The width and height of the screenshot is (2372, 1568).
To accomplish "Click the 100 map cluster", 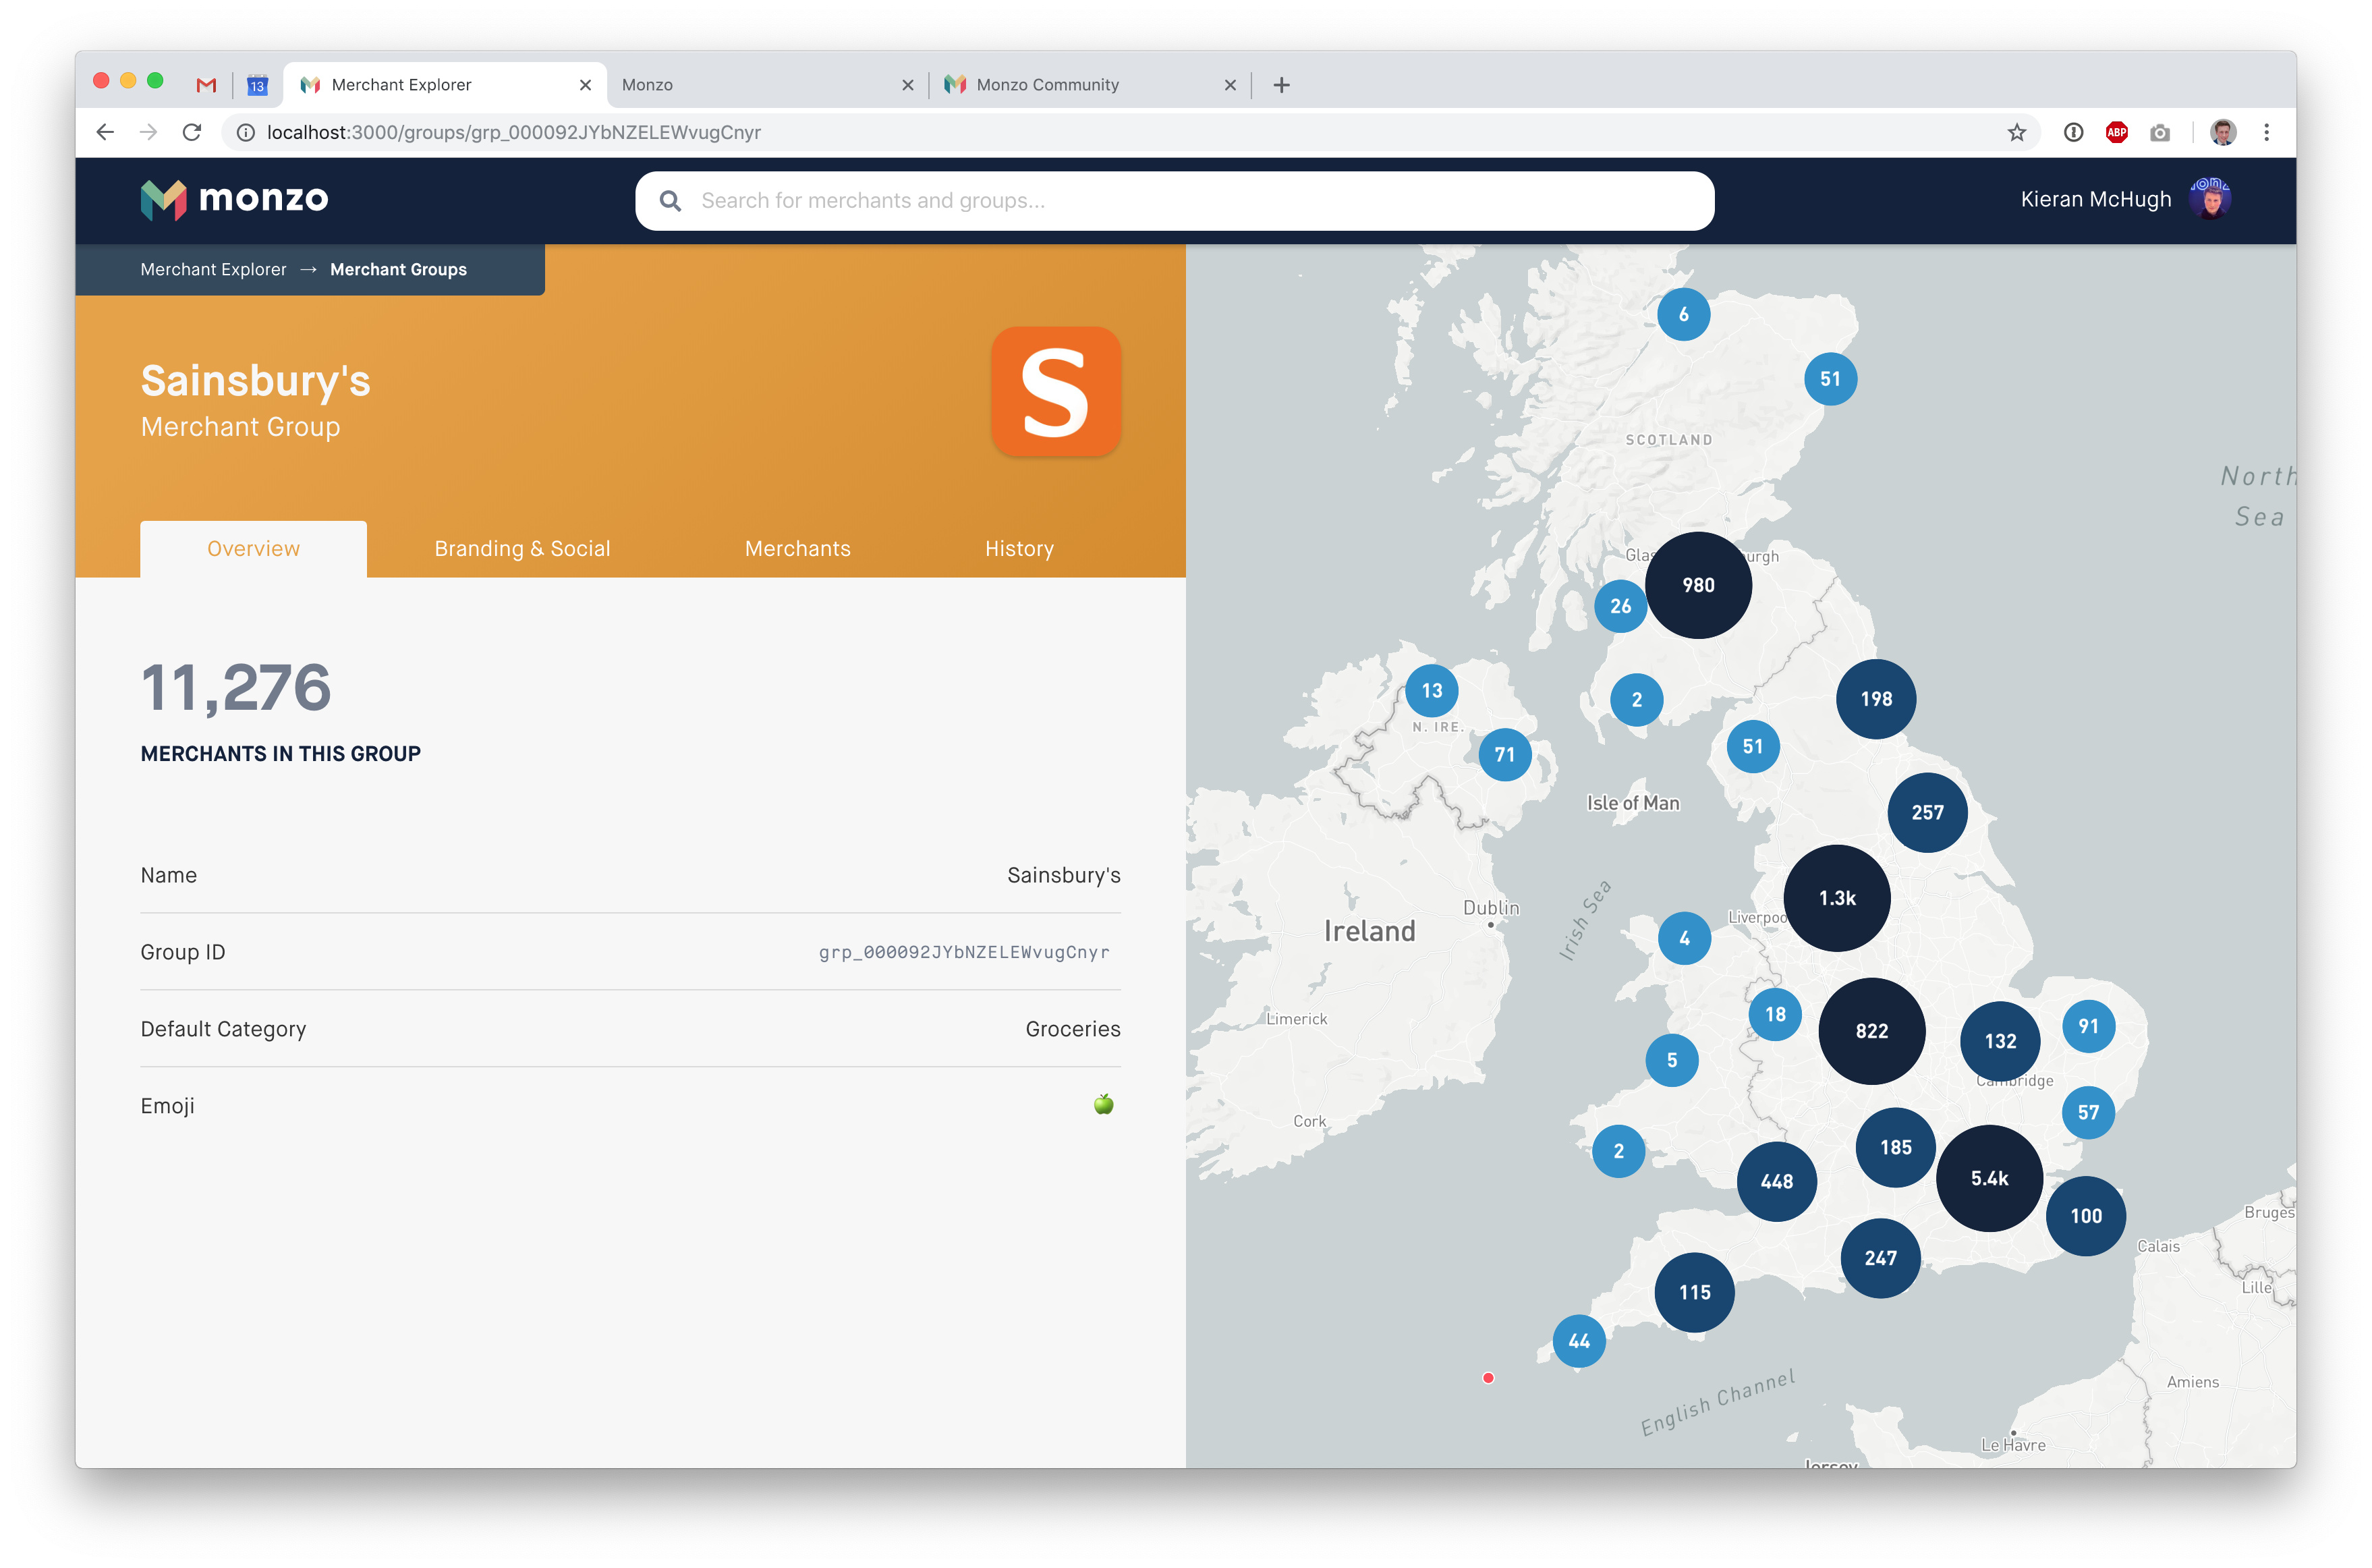I will (2086, 1216).
